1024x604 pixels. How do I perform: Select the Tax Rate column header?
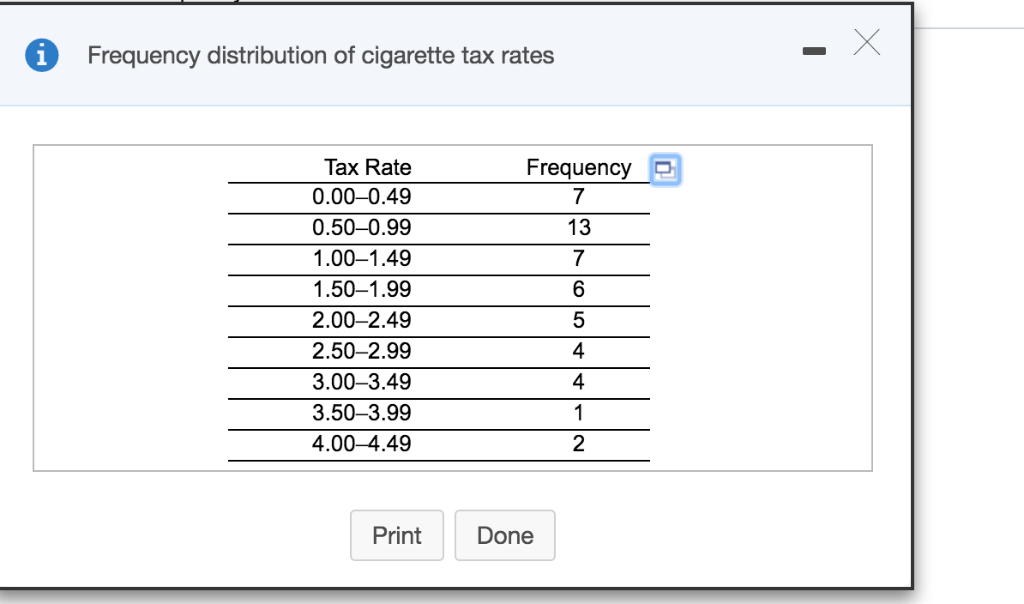pyautogui.click(x=369, y=167)
